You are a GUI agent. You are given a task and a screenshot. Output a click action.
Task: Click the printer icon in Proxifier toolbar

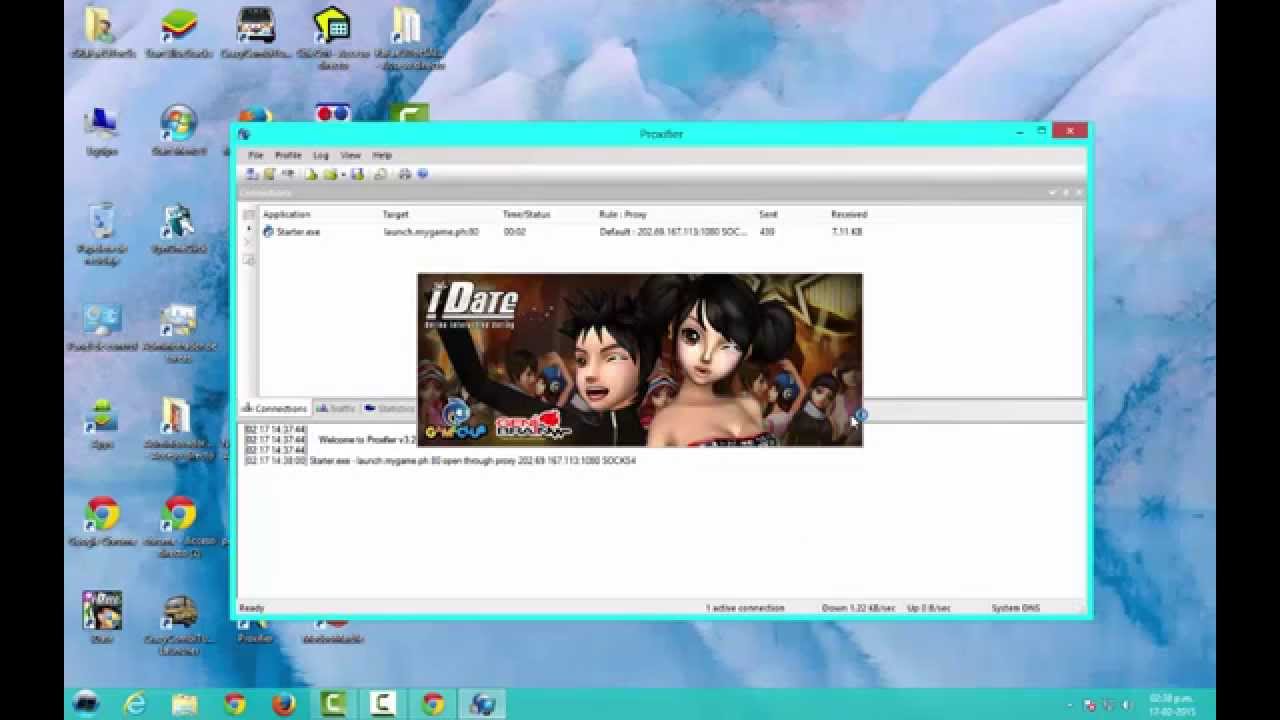(x=405, y=174)
